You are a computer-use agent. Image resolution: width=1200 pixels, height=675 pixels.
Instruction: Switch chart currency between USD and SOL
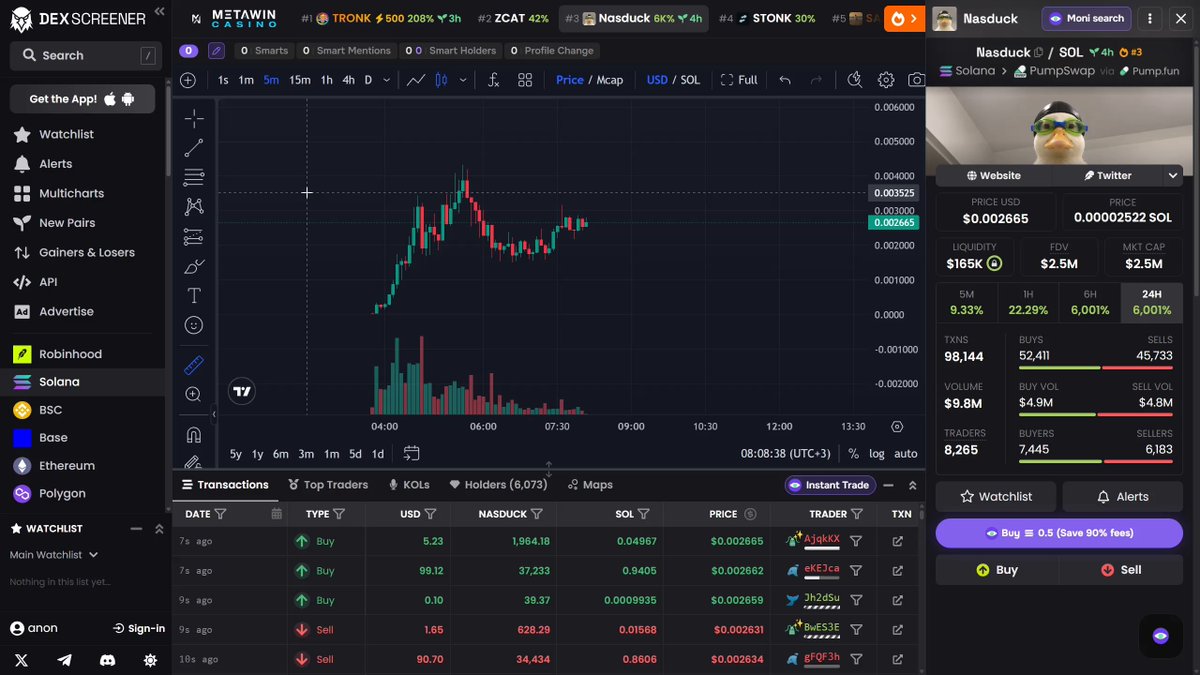[x=673, y=80]
